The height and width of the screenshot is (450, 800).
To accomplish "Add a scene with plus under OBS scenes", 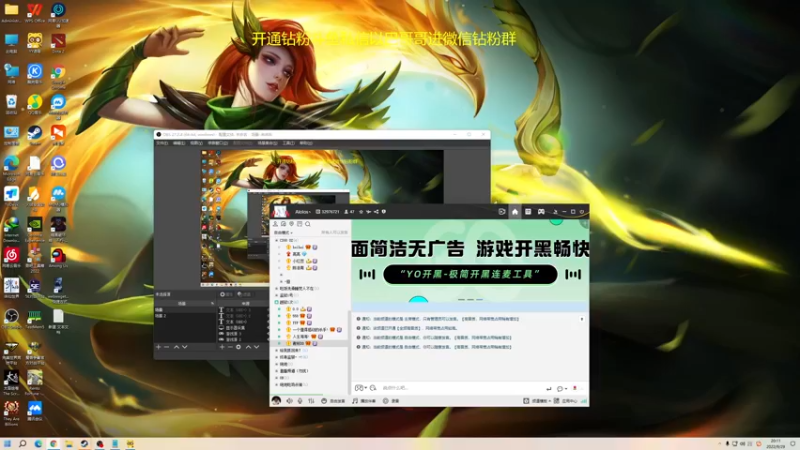I will [159, 347].
